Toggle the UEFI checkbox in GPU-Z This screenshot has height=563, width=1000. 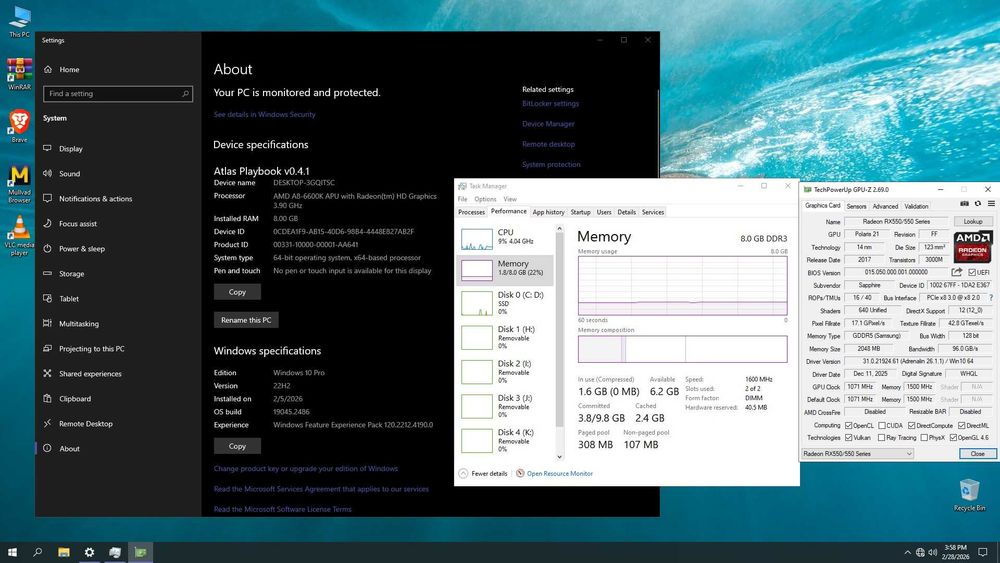click(x=972, y=272)
